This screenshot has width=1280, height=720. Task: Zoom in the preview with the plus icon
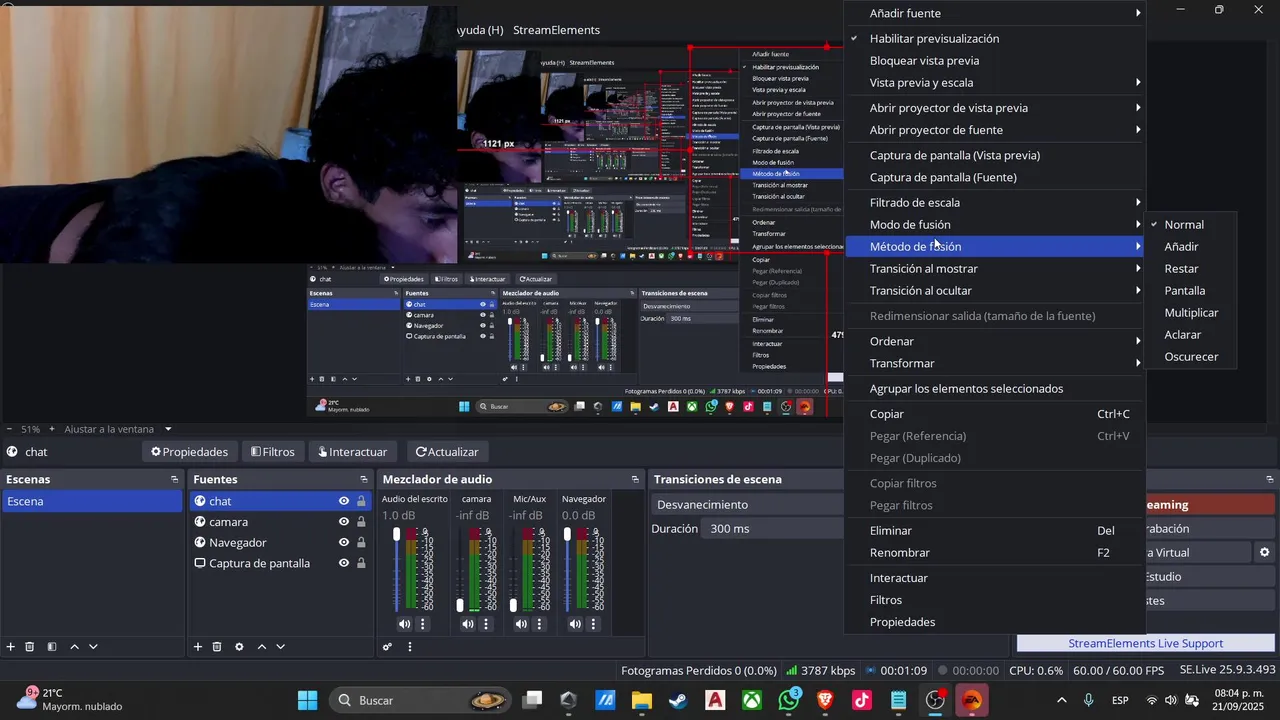pyautogui.click(x=52, y=429)
